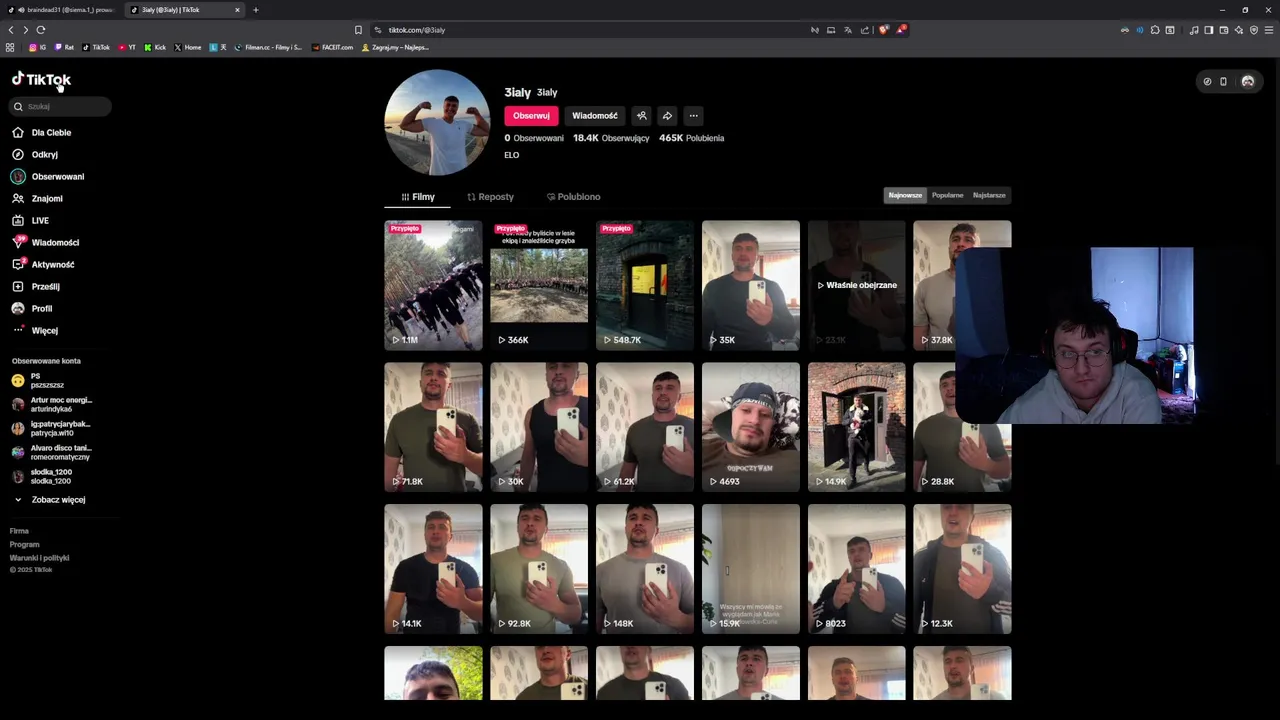Open the IG bookmark
1280x720 pixels.
(37, 47)
